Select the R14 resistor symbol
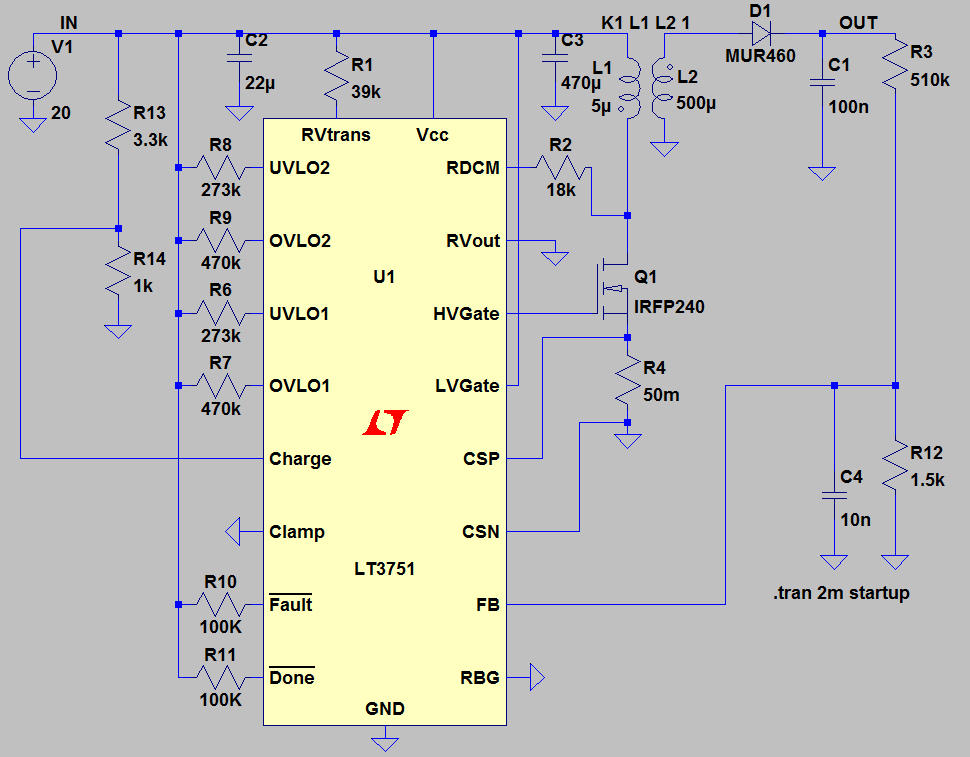Image resolution: width=970 pixels, height=757 pixels. (x=118, y=271)
